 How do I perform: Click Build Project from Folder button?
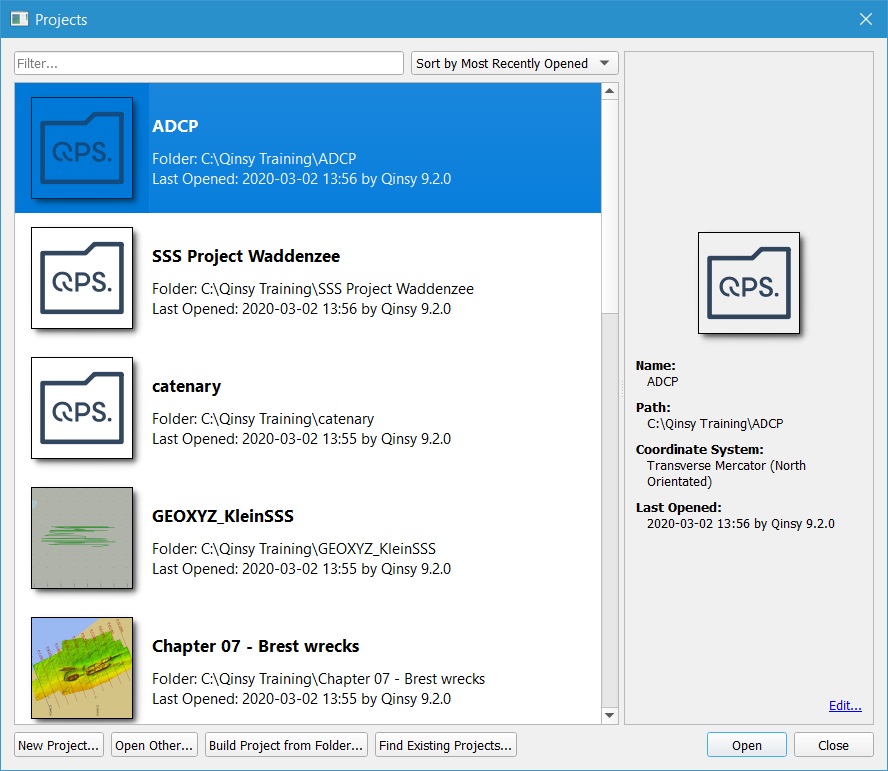tap(285, 745)
